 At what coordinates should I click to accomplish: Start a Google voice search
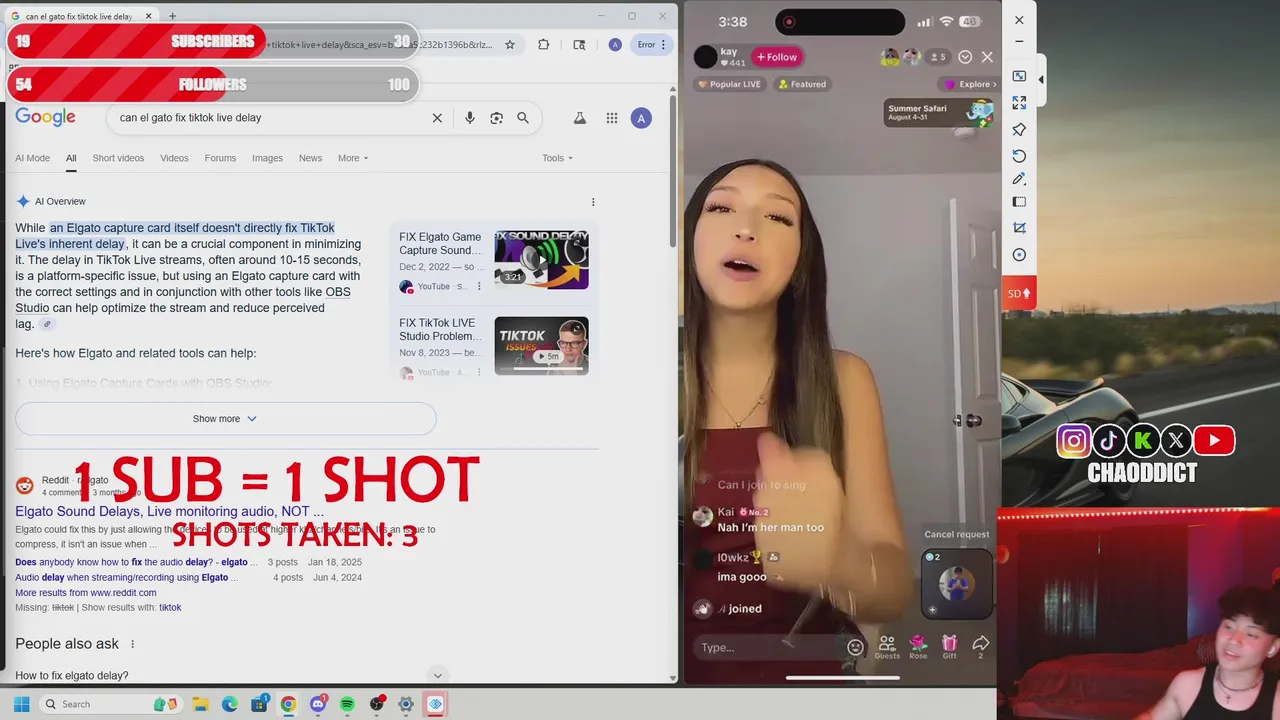tap(469, 118)
